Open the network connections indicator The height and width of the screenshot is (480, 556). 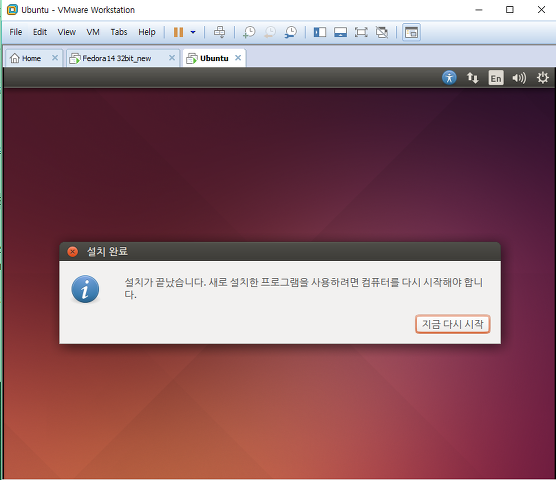tap(472, 78)
